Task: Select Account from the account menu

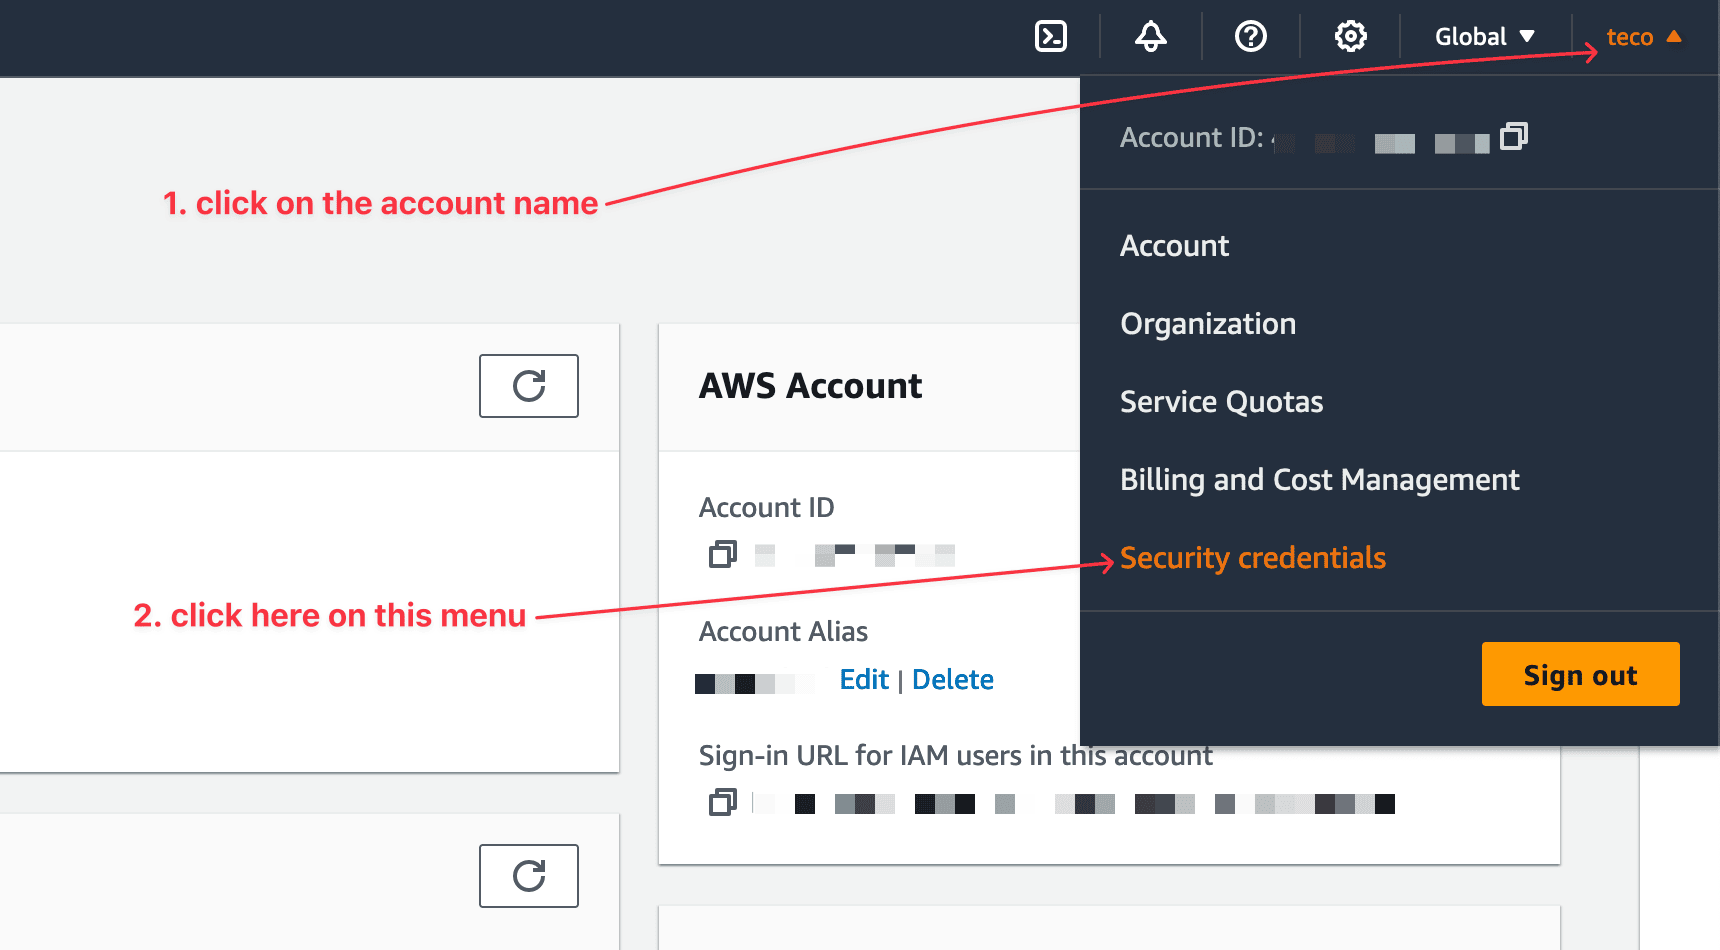Action: pyautogui.click(x=1174, y=245)
